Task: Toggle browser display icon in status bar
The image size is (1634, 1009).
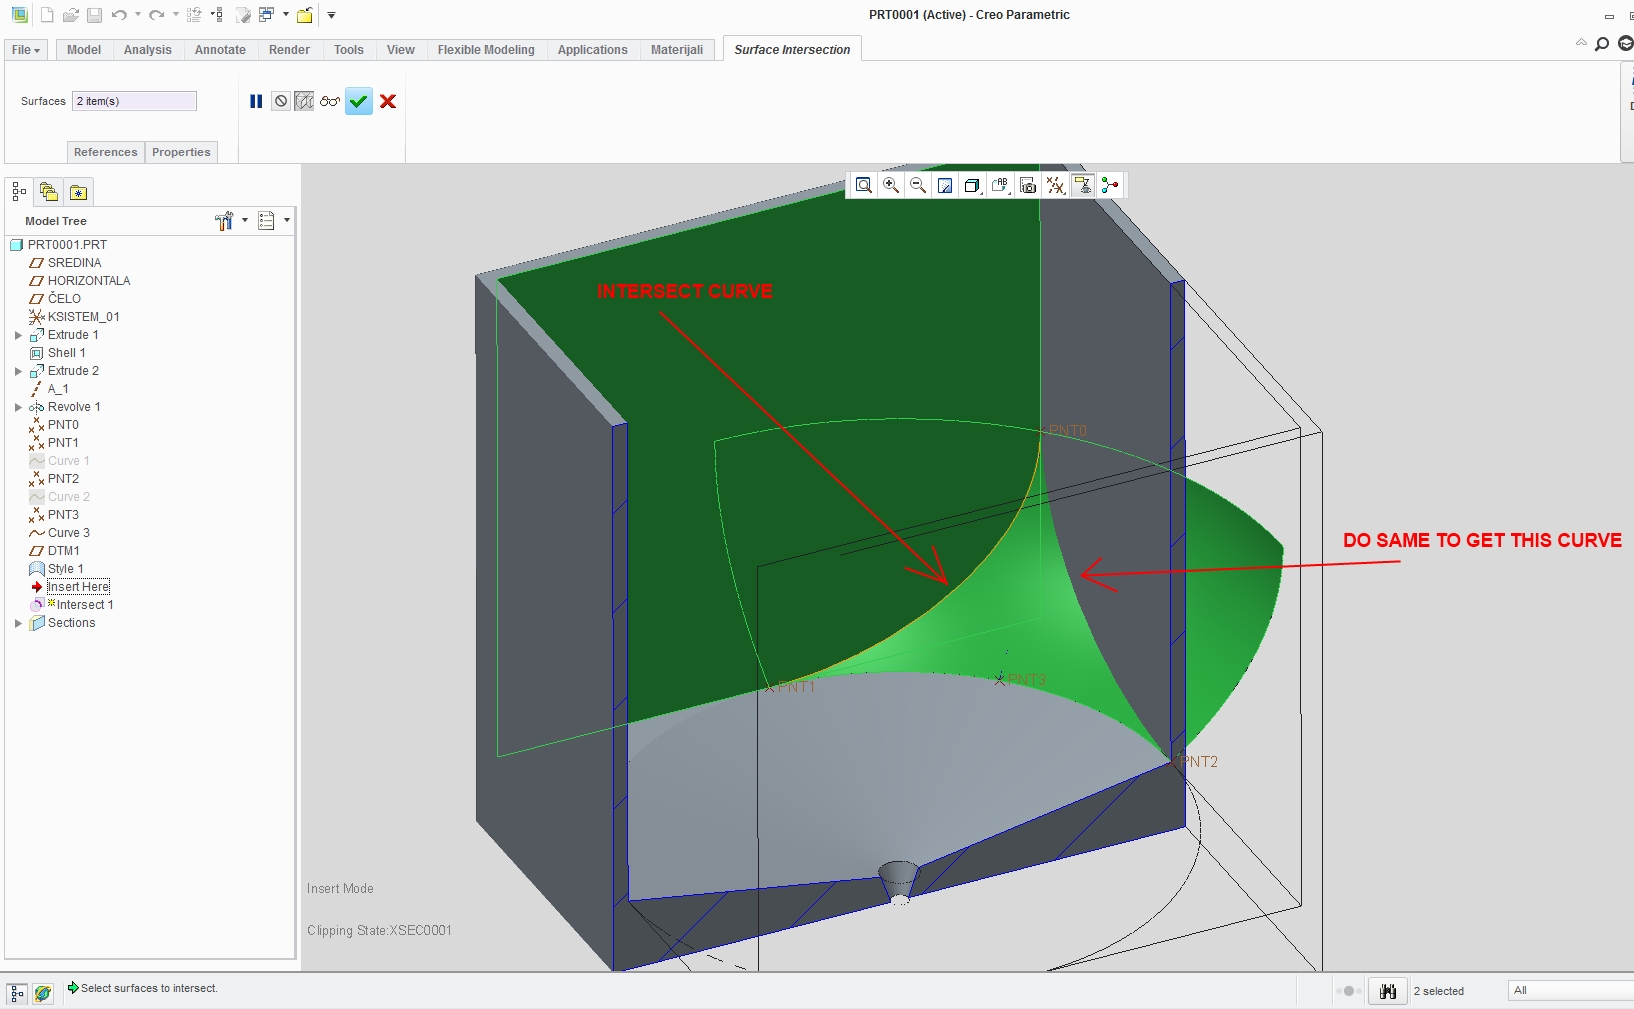Action: point(43,993)
